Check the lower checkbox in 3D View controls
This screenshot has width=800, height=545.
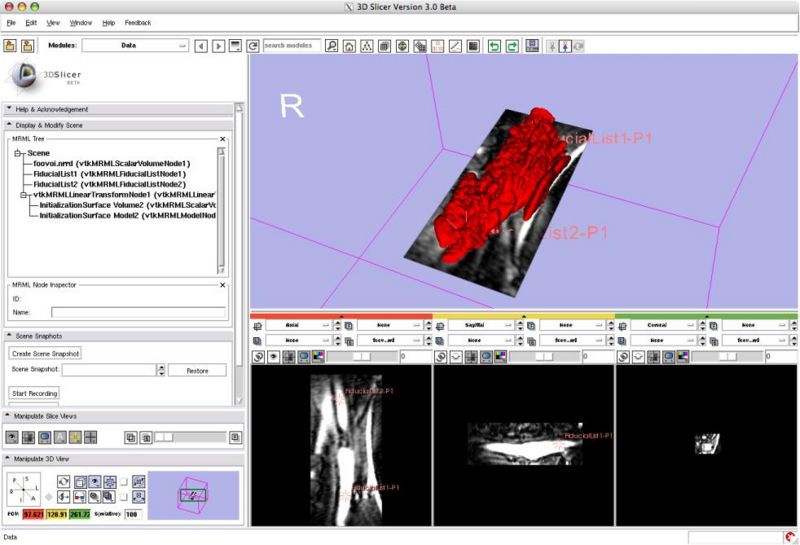(123, 497)
